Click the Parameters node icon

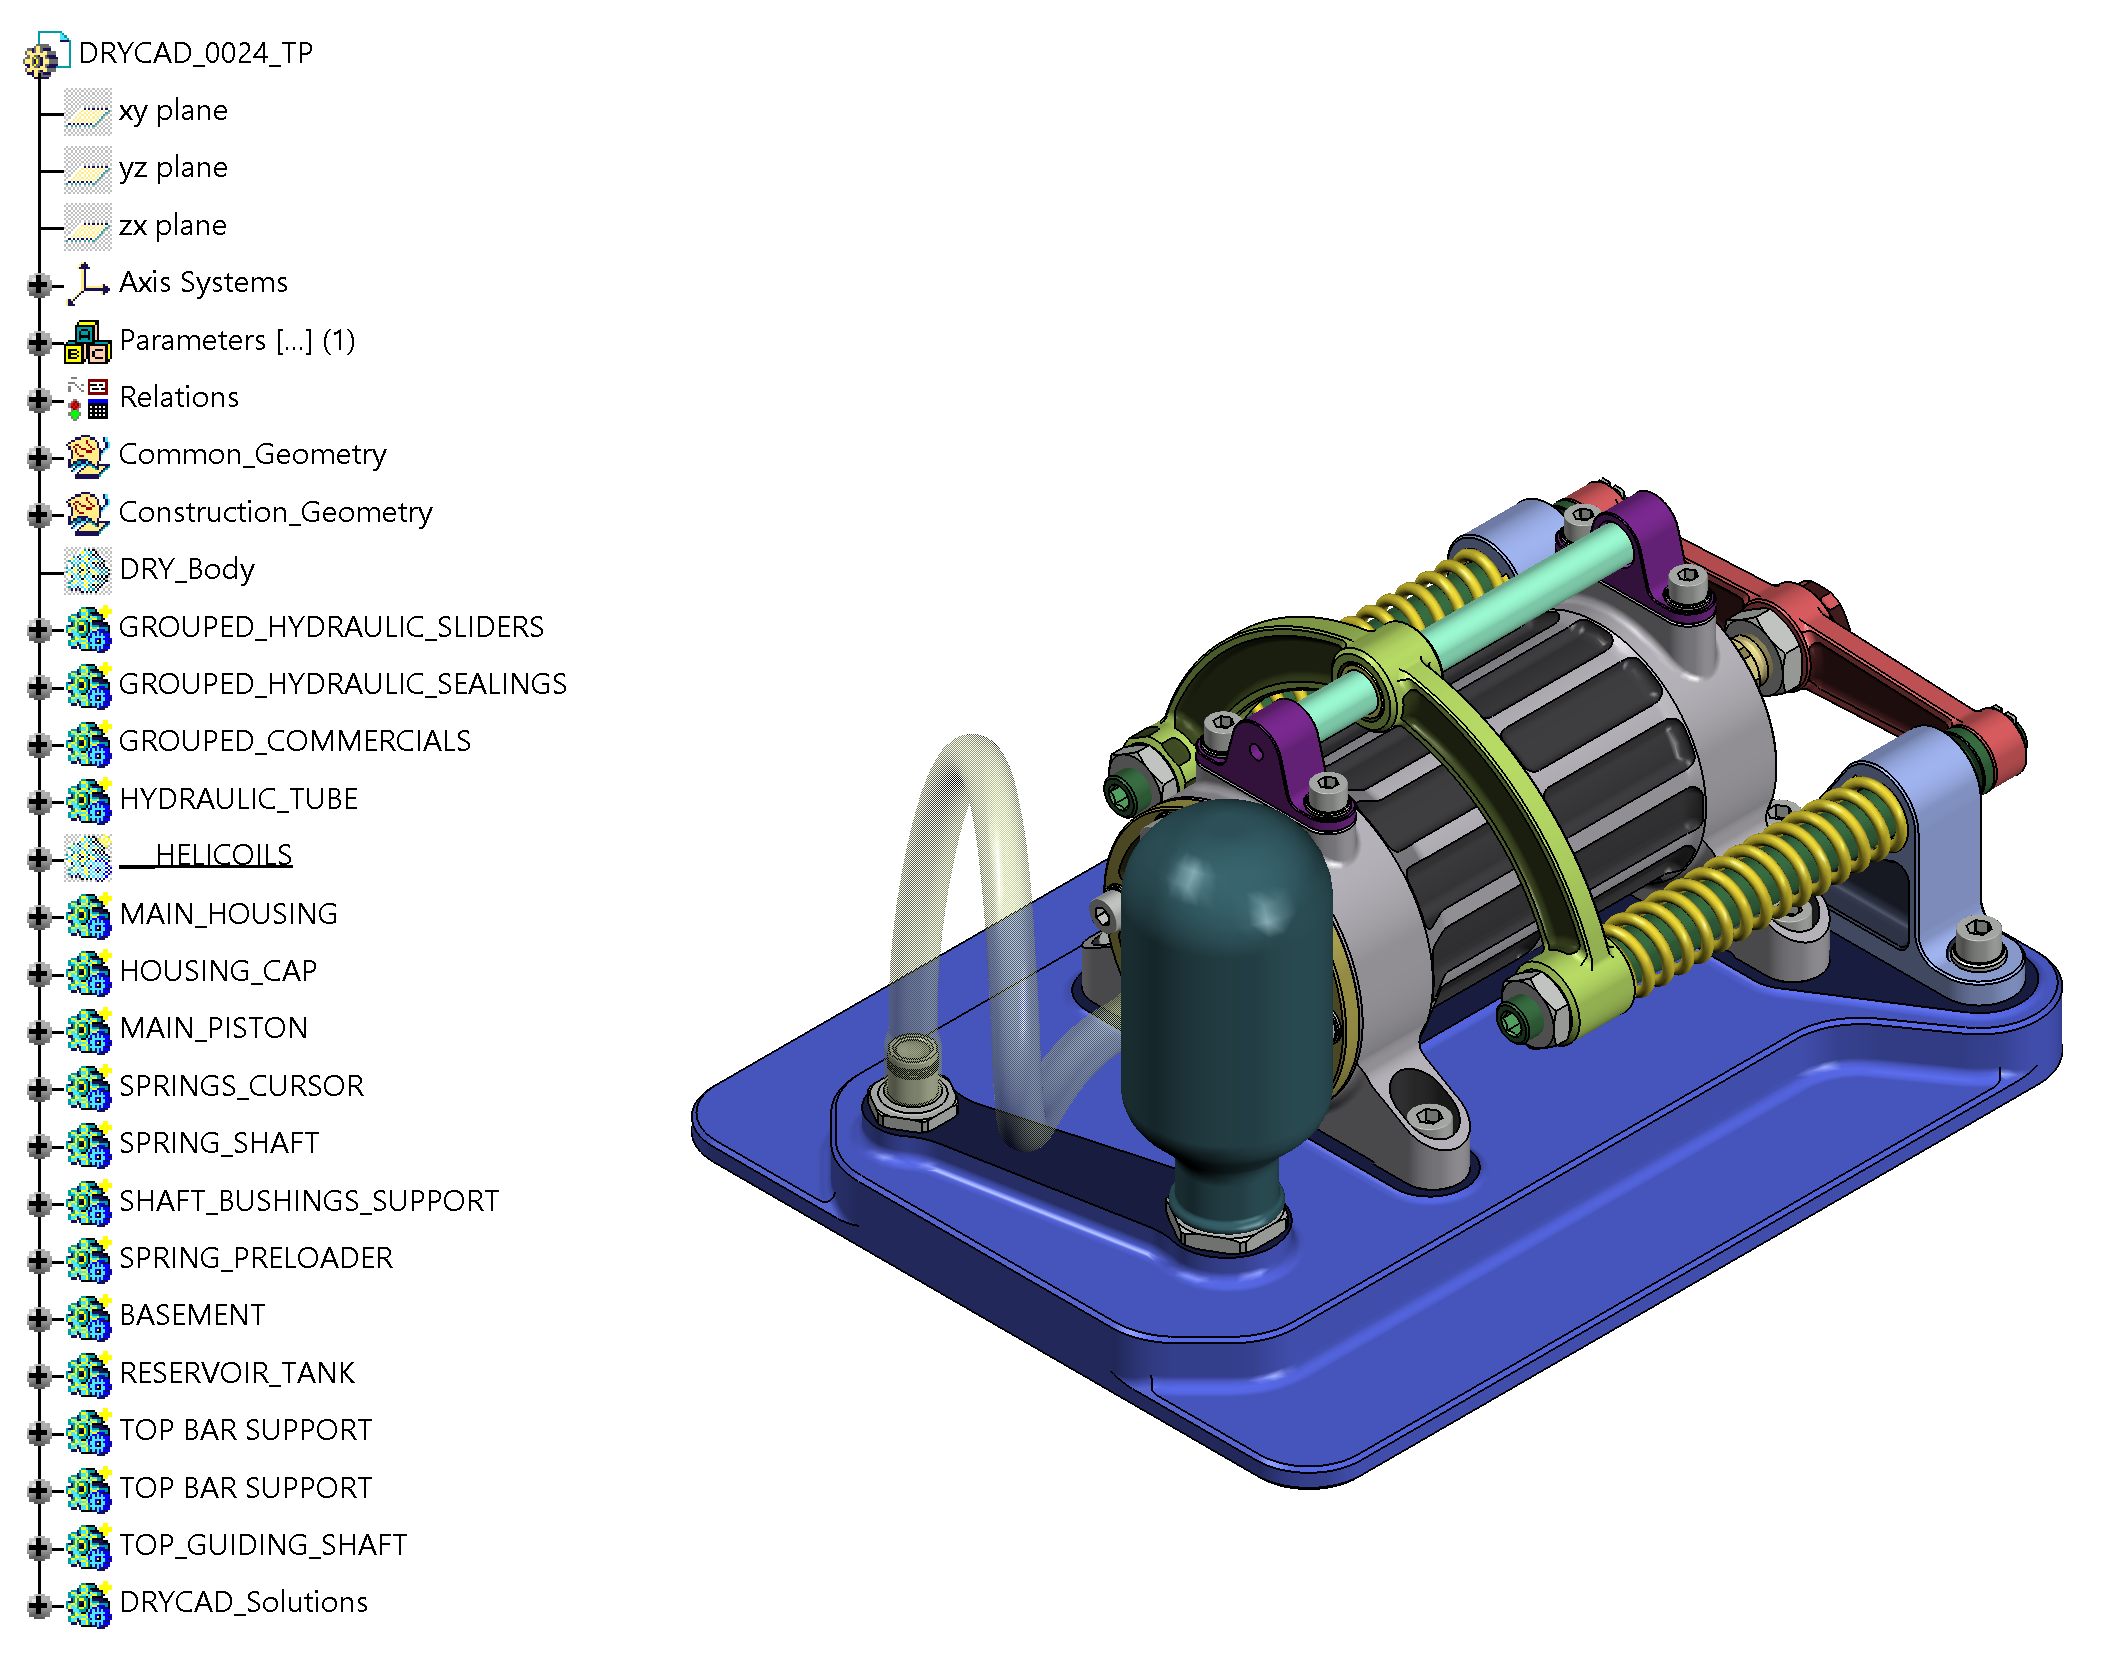click(88, 341)
